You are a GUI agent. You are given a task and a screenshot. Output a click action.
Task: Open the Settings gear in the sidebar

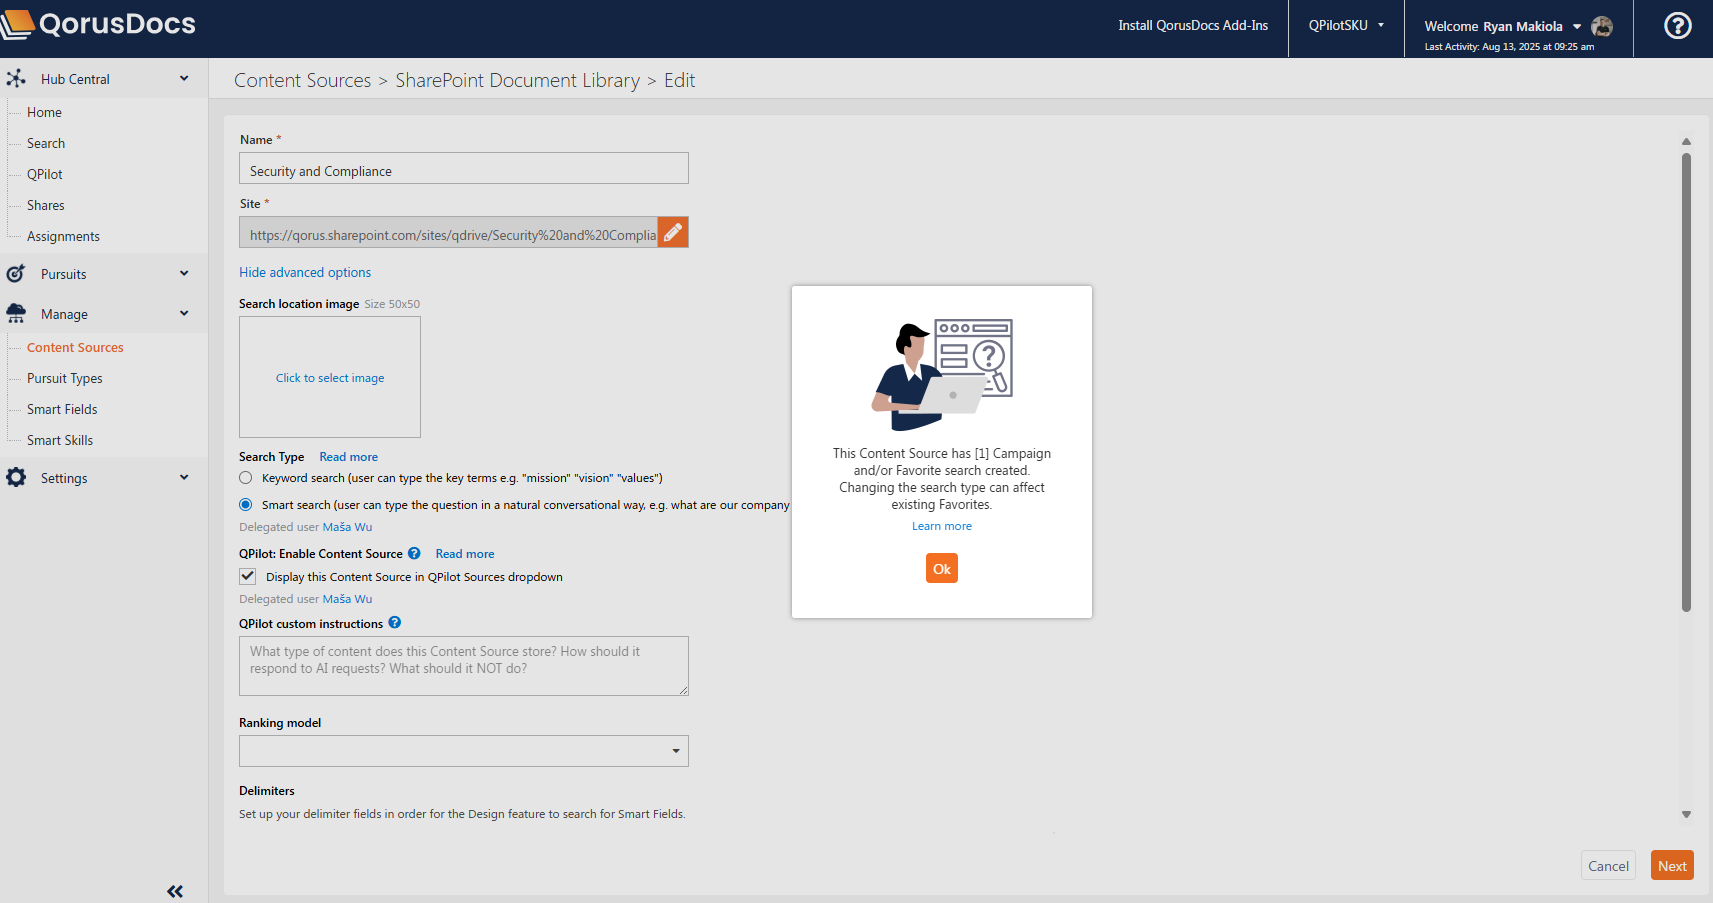point(16,477)
